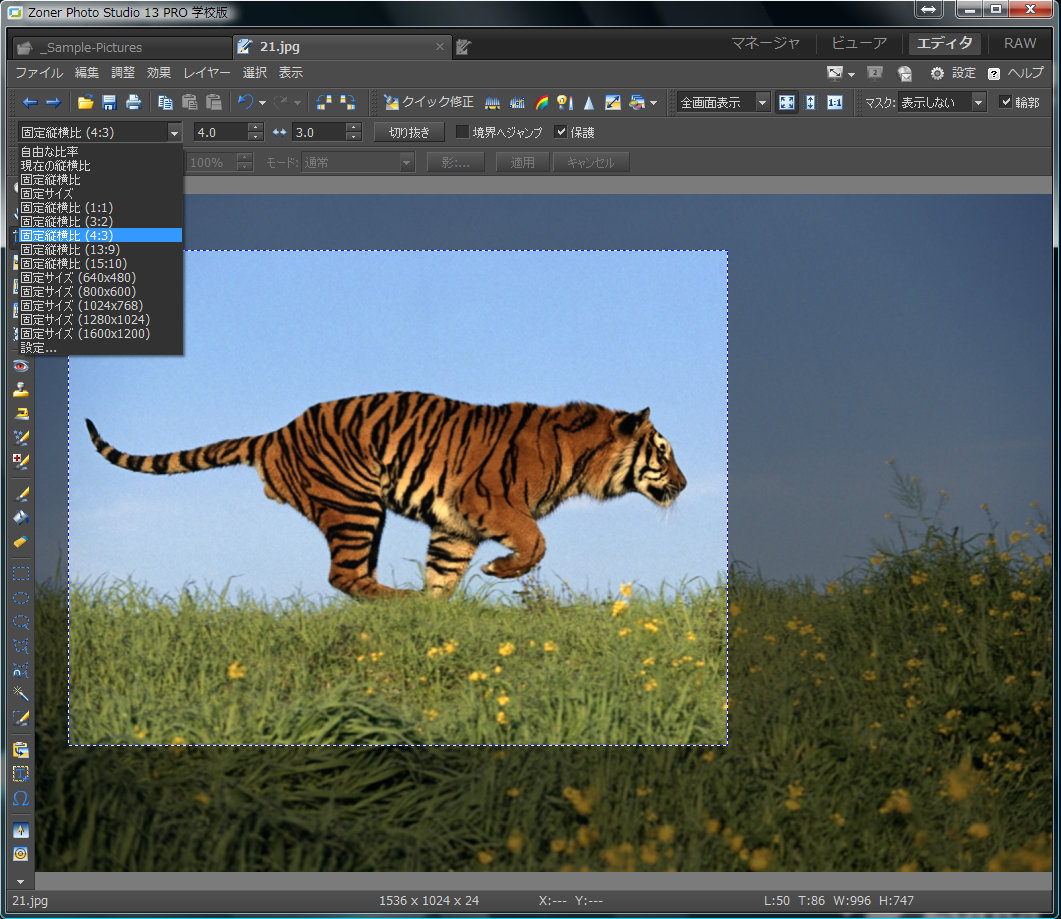Click the 1:1 actual size zoom icon
The height and width of the screenshot is (919, 1061).
click(x=834, y=102)
